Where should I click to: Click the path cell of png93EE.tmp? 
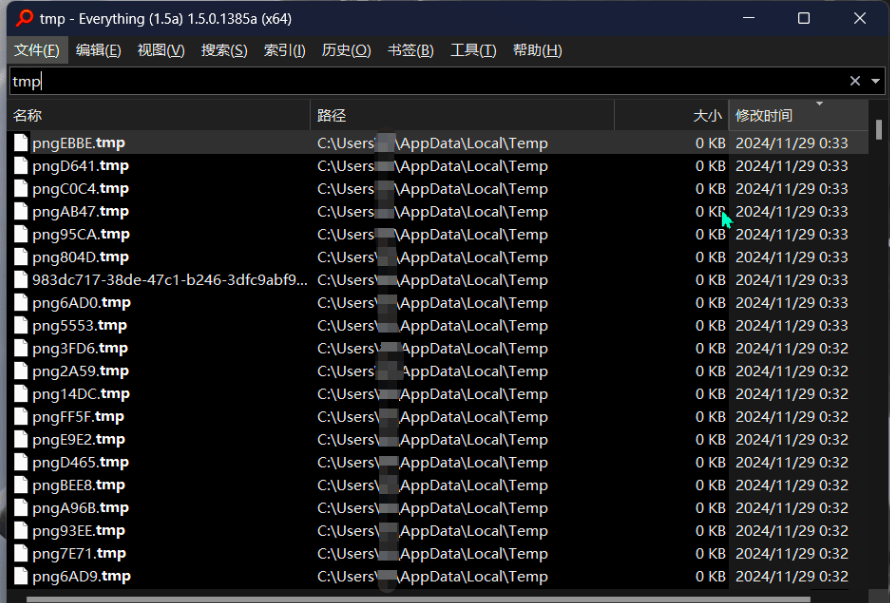433,531
